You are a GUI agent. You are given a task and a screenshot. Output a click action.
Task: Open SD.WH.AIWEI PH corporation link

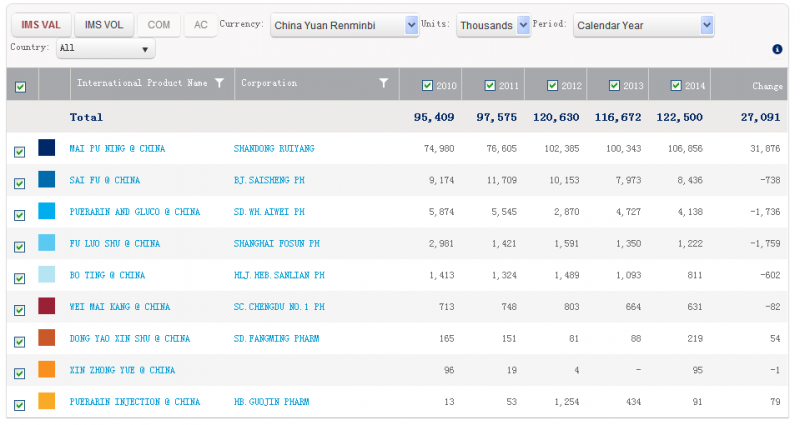coord(269,212)
